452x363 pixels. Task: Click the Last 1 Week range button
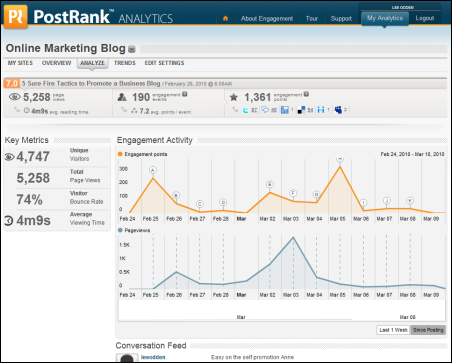click(393, 330)
